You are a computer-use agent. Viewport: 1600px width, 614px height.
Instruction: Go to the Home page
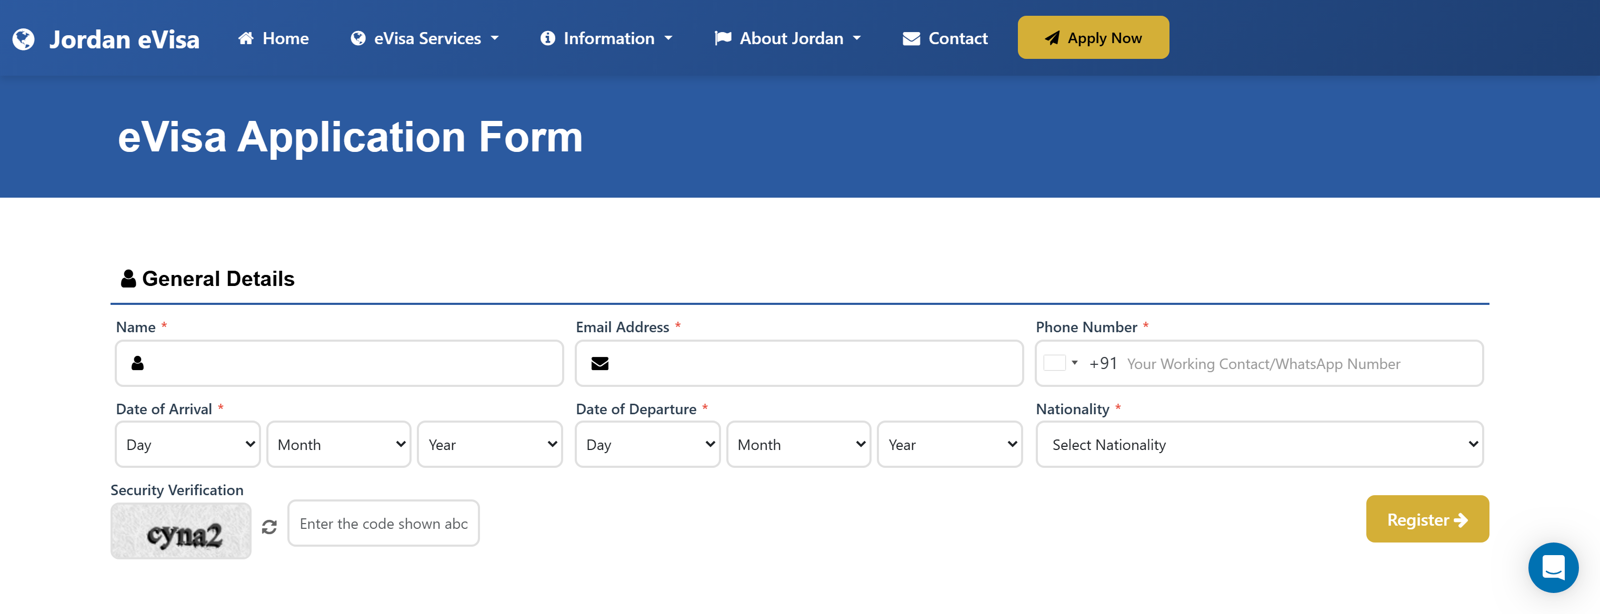pos(273,38)
